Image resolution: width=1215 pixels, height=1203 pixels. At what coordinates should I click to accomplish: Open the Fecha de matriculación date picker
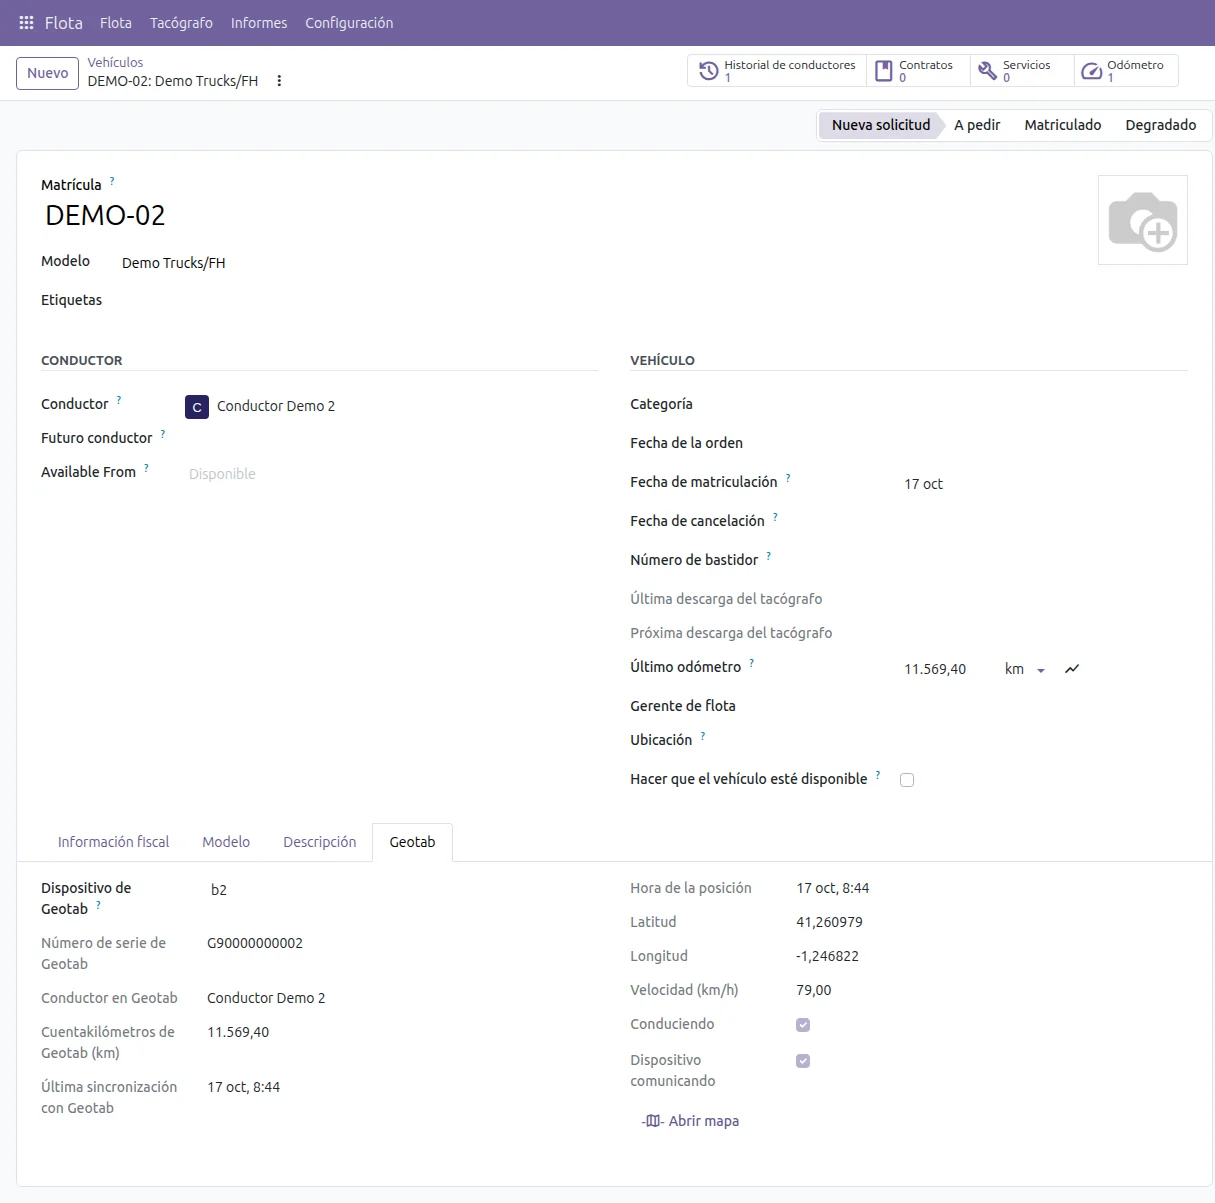(1044, 484)
